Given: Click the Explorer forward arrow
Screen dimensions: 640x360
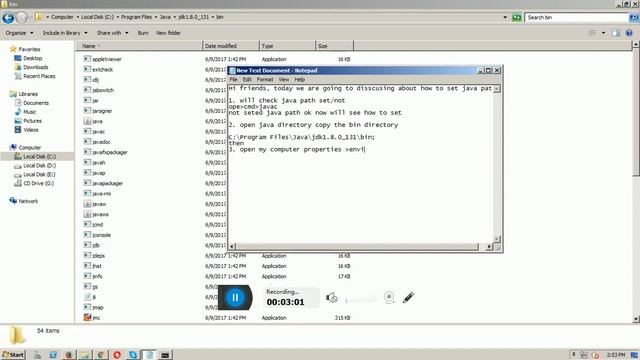Looking at the screenshot, I should (22, 18).
